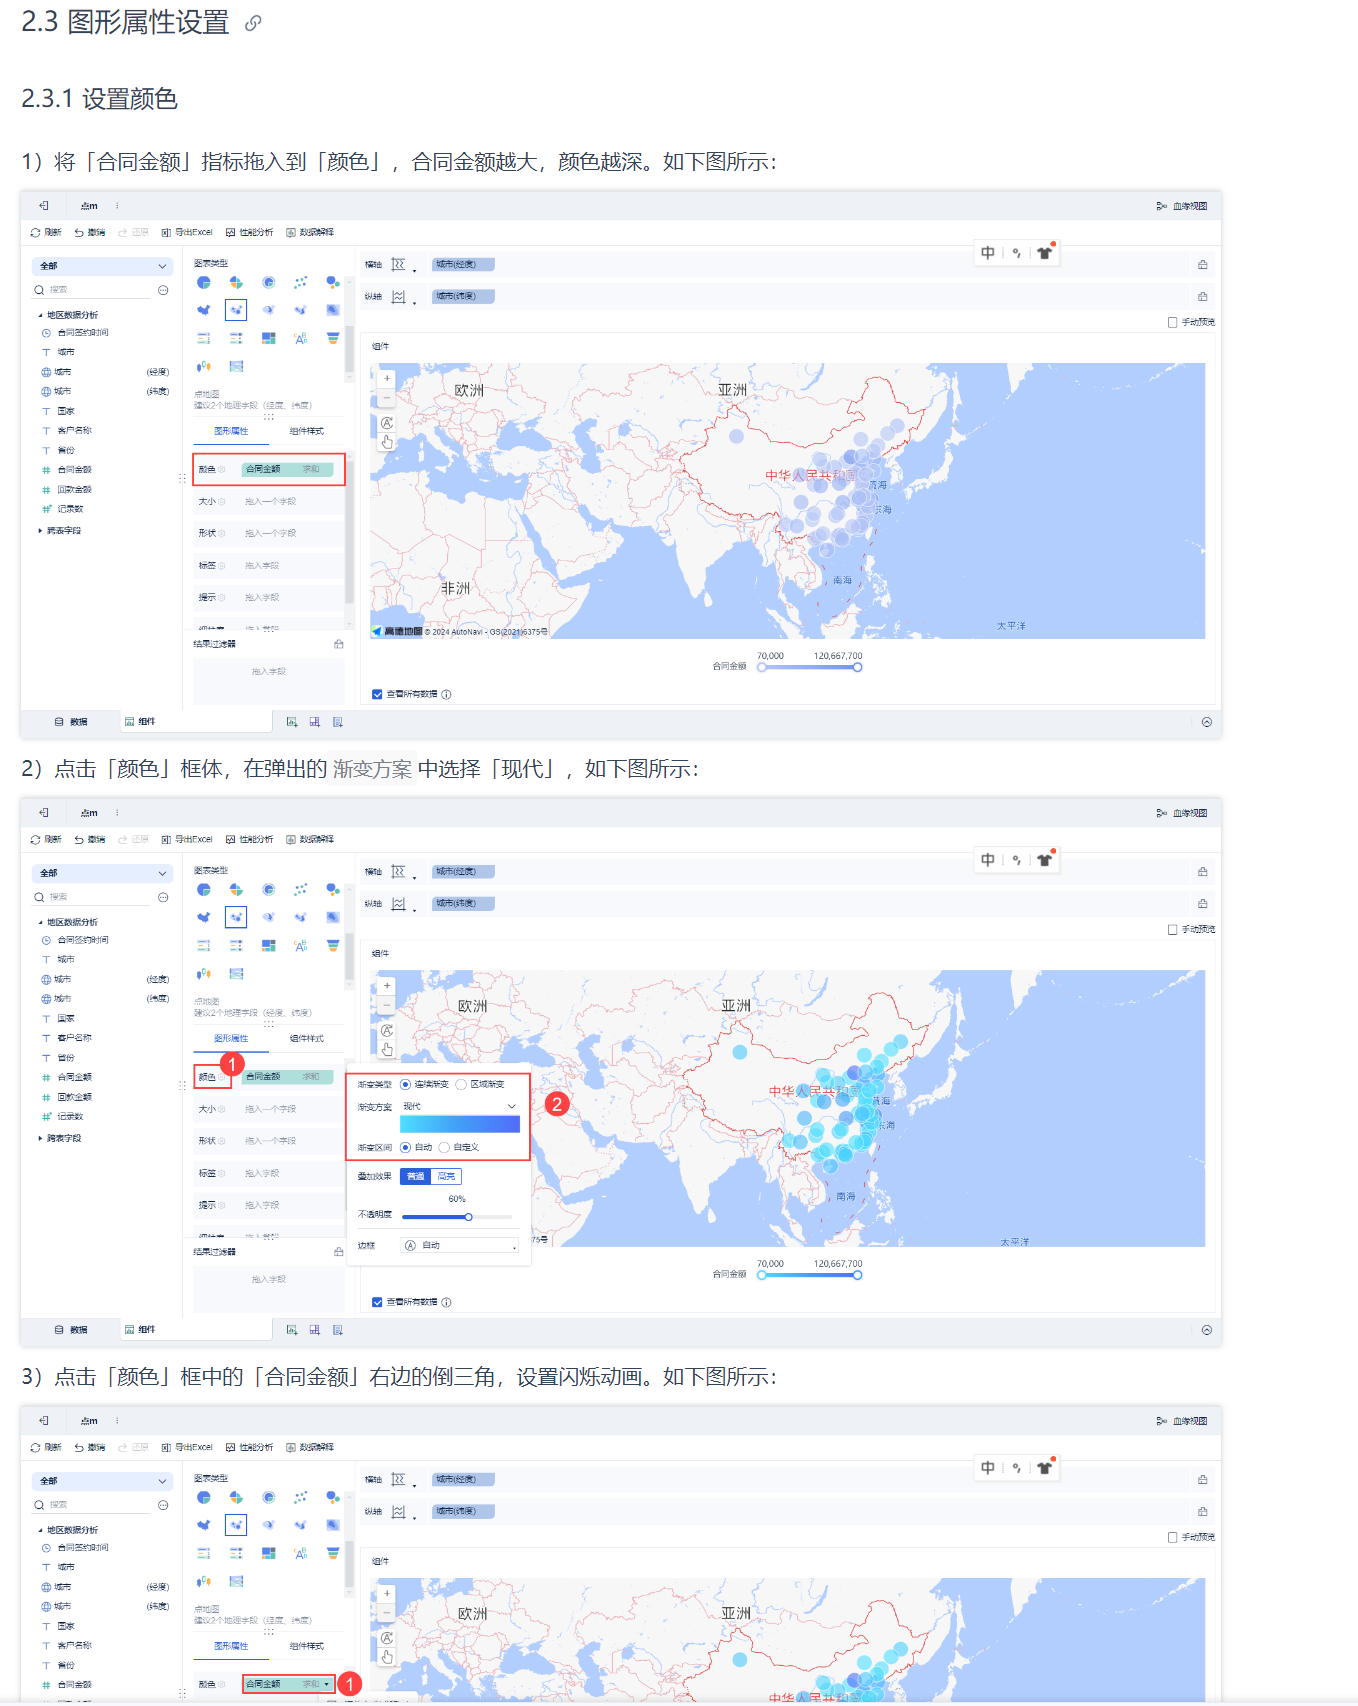1358x1706 pixels.
Task: Click the point map icon in third screenshot
Action: coord(236,1525)
